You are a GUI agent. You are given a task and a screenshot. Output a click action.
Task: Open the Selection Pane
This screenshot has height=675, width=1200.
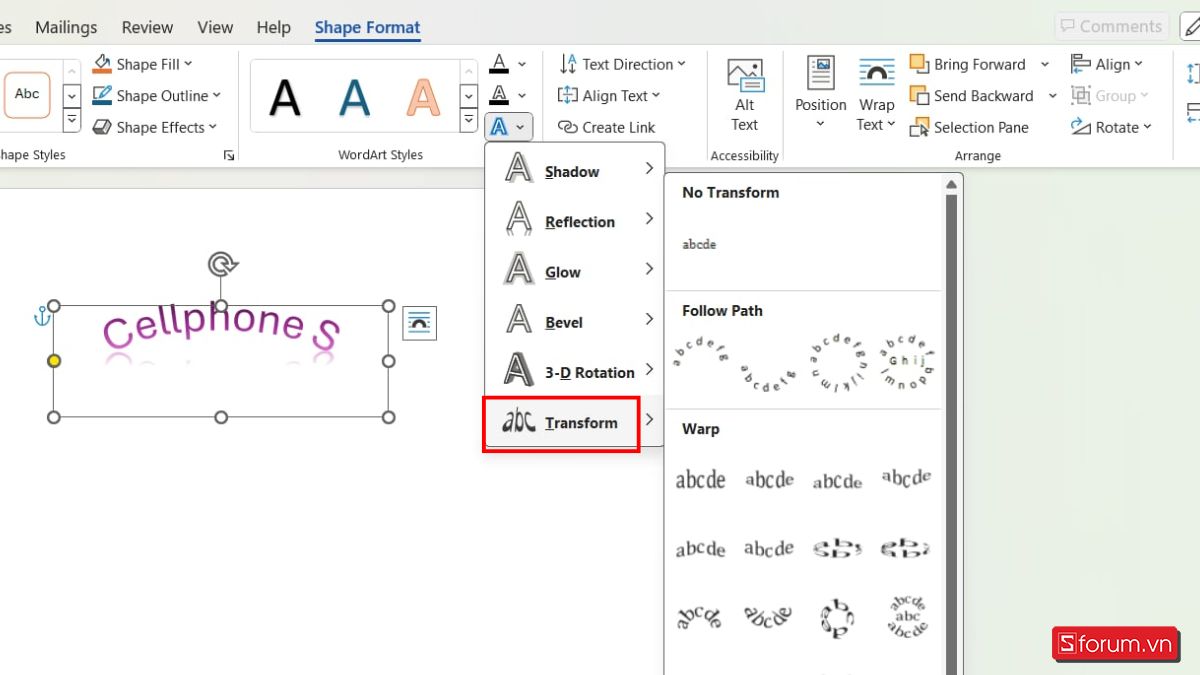tap(969, 127)
